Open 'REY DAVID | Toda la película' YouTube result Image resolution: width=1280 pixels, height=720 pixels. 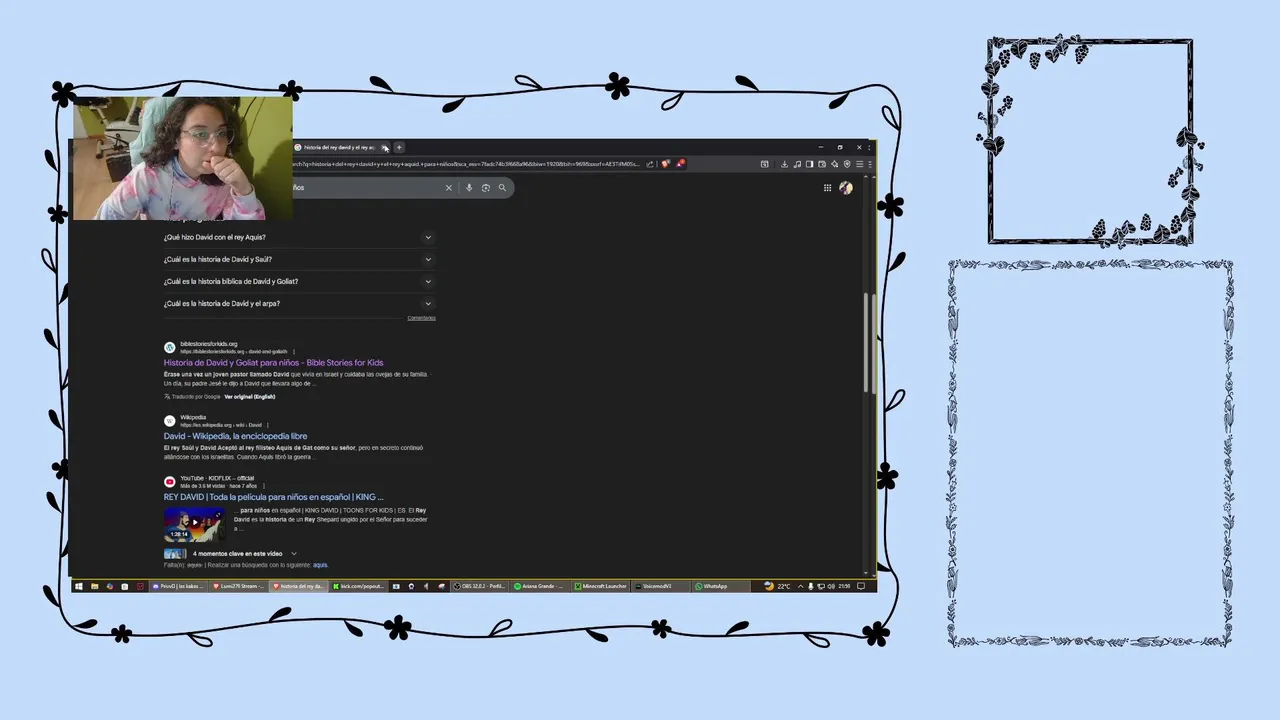coord(273,497)
